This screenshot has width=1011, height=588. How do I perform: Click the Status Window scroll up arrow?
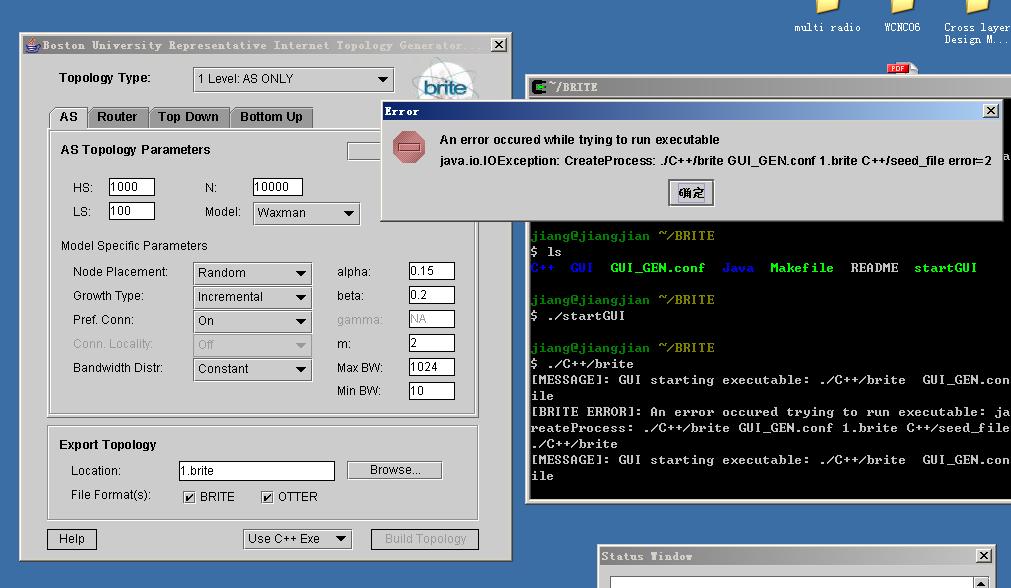click(981, 583)
